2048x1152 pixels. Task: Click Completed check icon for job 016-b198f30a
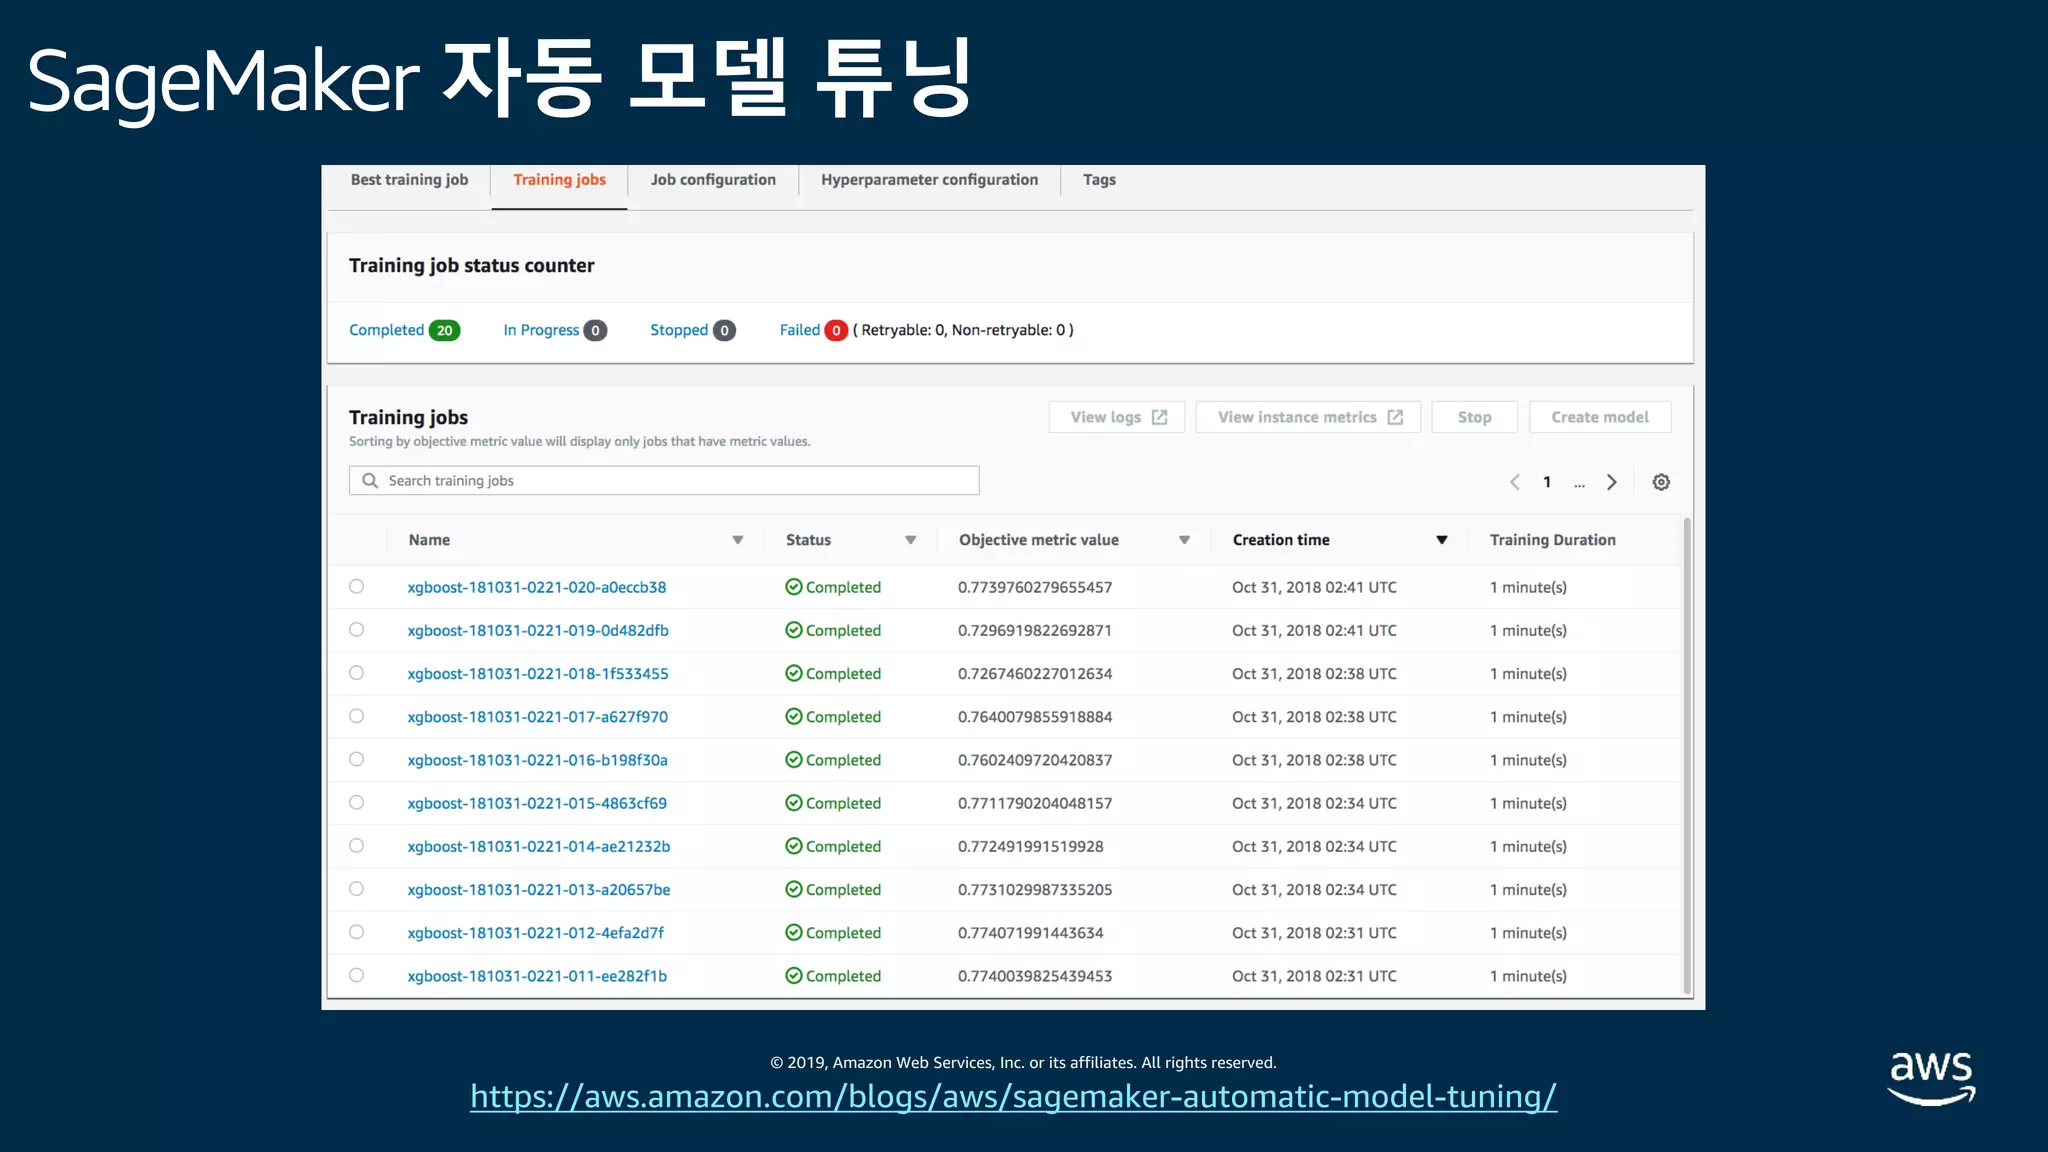[793, 760]
